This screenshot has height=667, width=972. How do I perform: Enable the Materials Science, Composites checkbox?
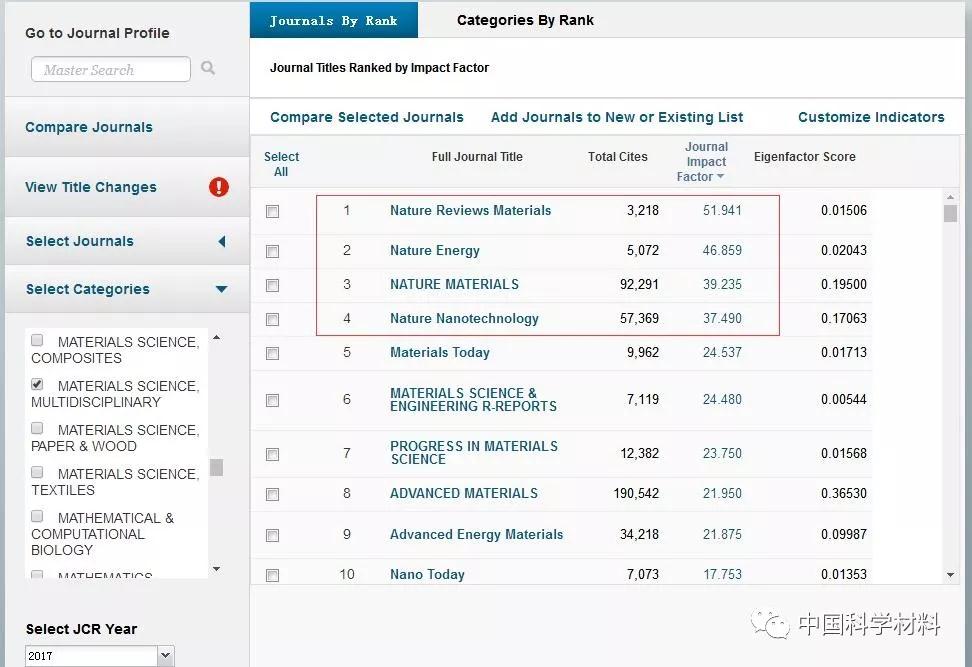37,341
